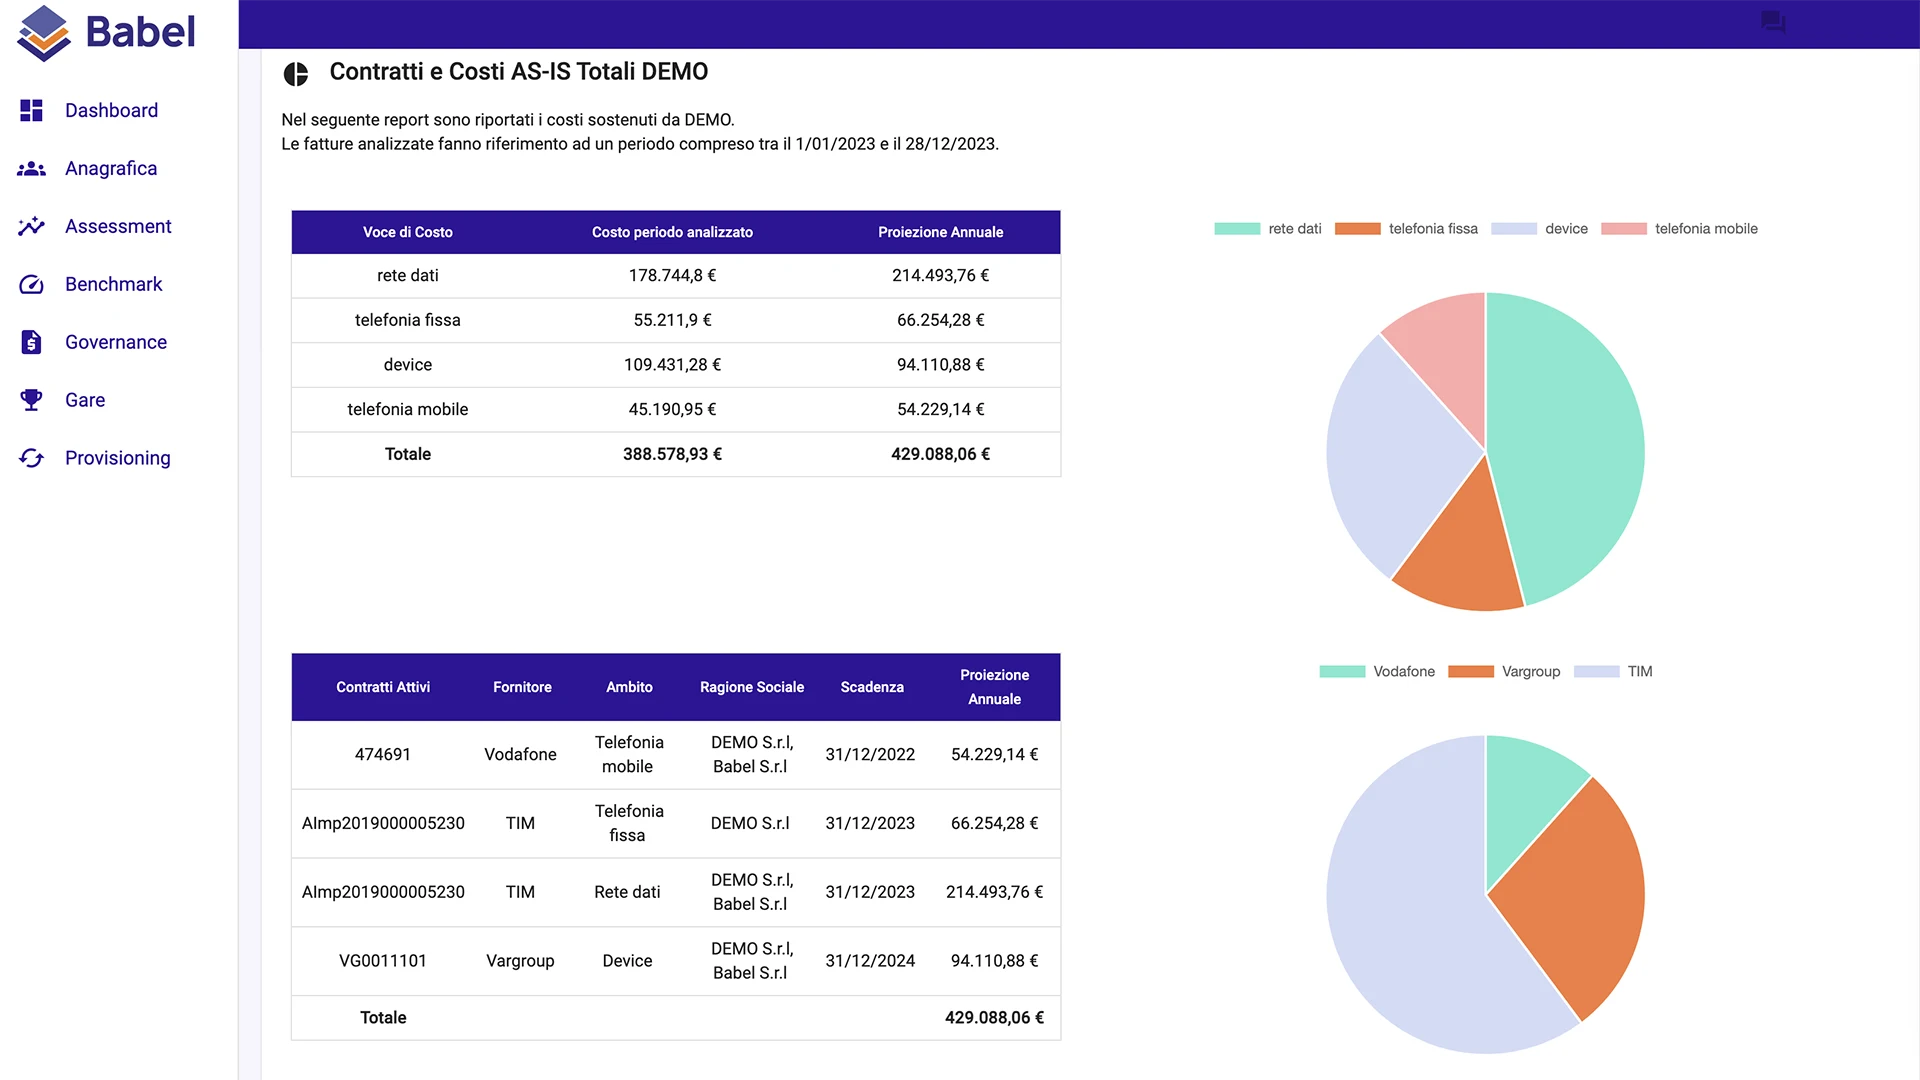This screenshot has width=1920, height=1080.
Task: Toggle telefonia mobile legend swatch
Action: pos(1623,229)
